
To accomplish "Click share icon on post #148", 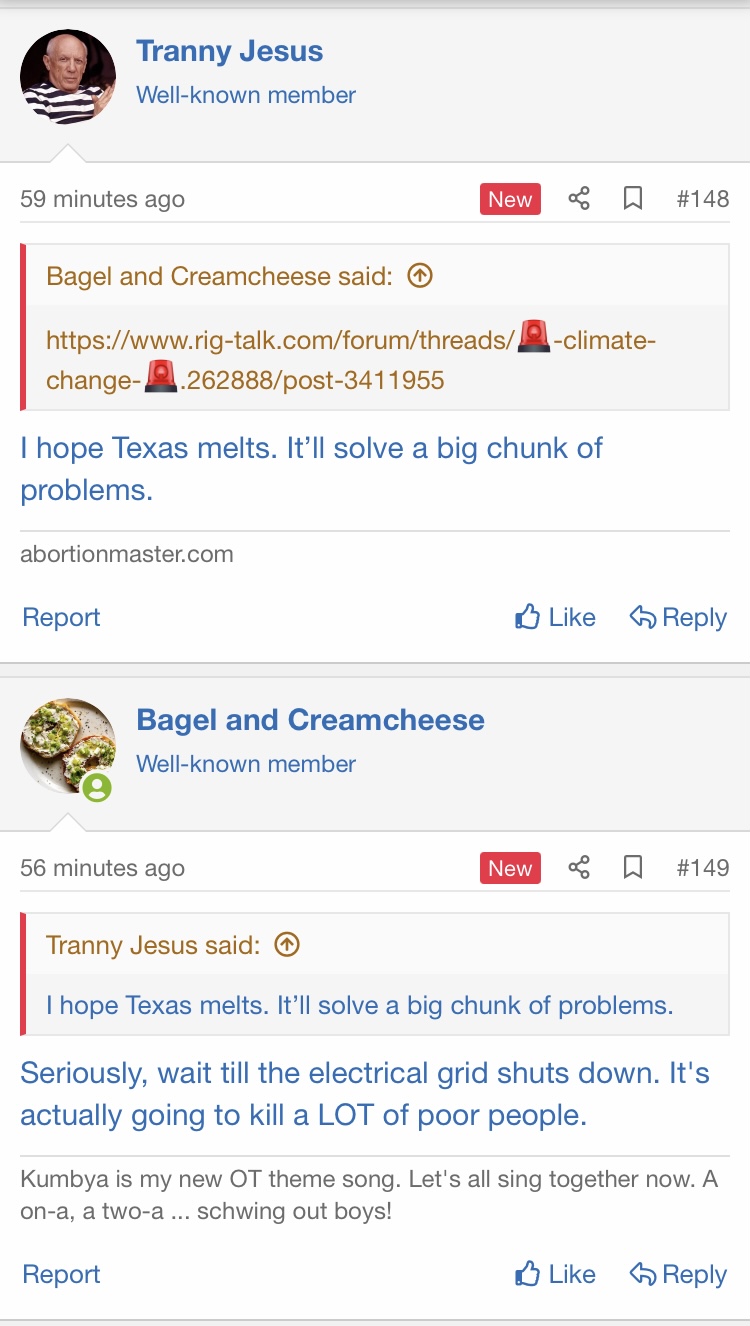I will point(579,199).
